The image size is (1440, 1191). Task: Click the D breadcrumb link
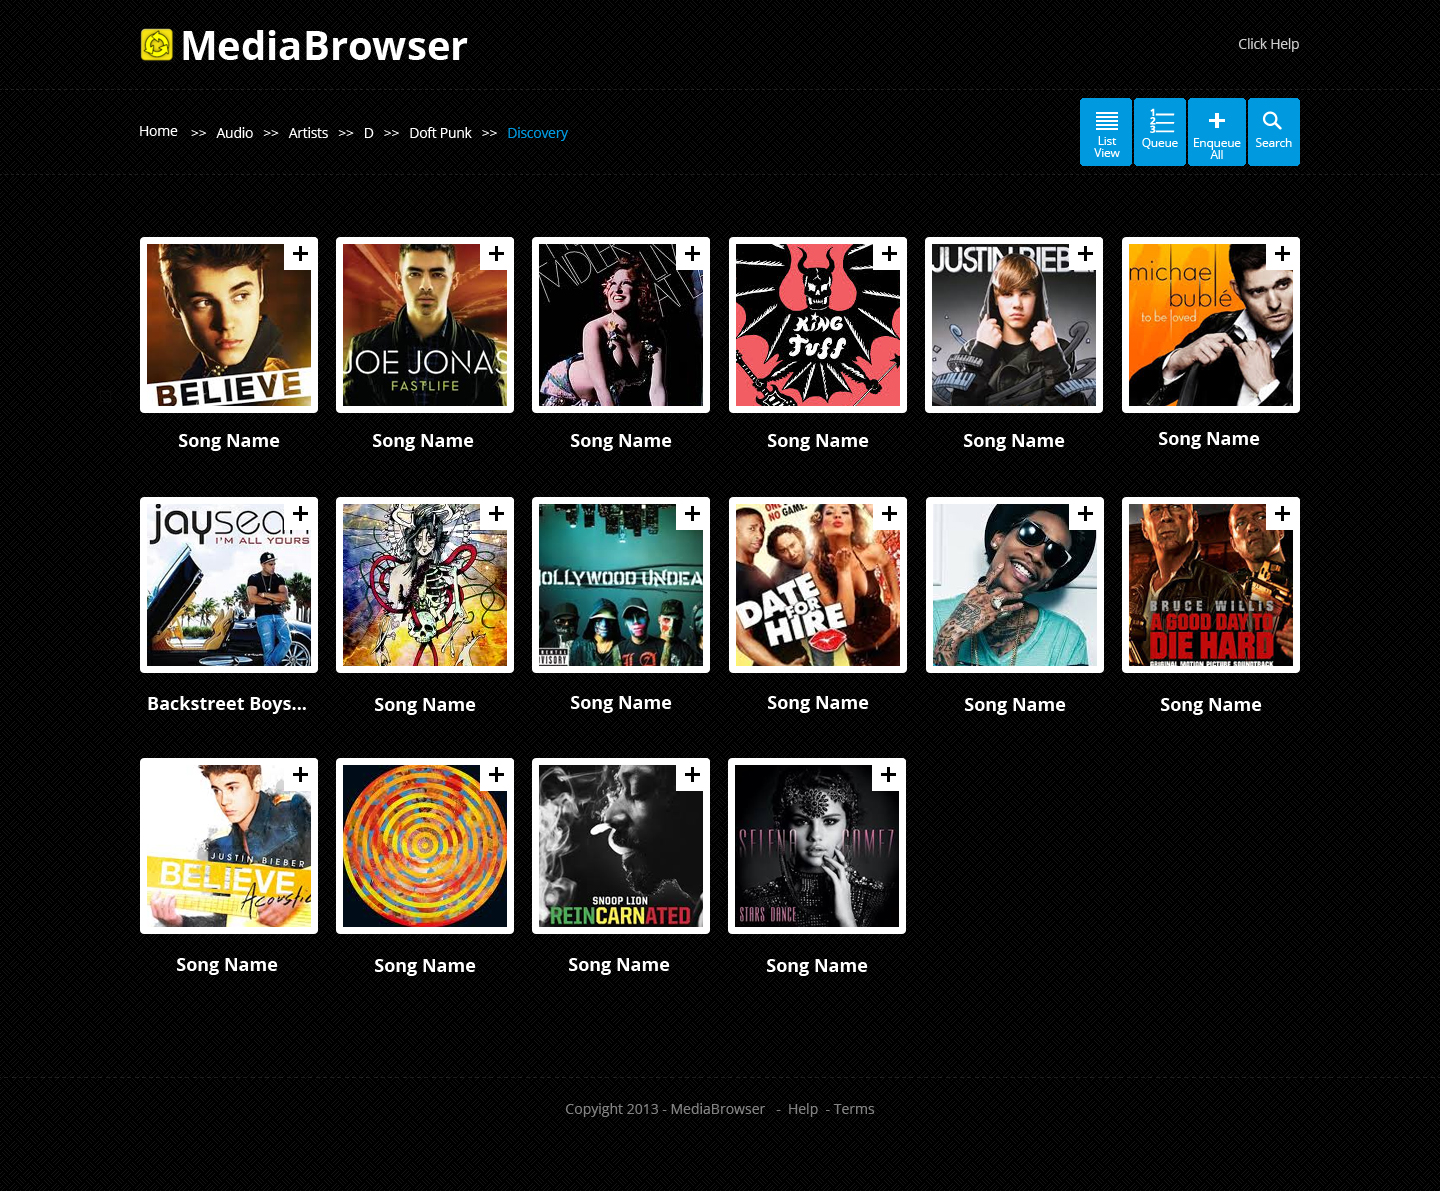pos(369,133)
